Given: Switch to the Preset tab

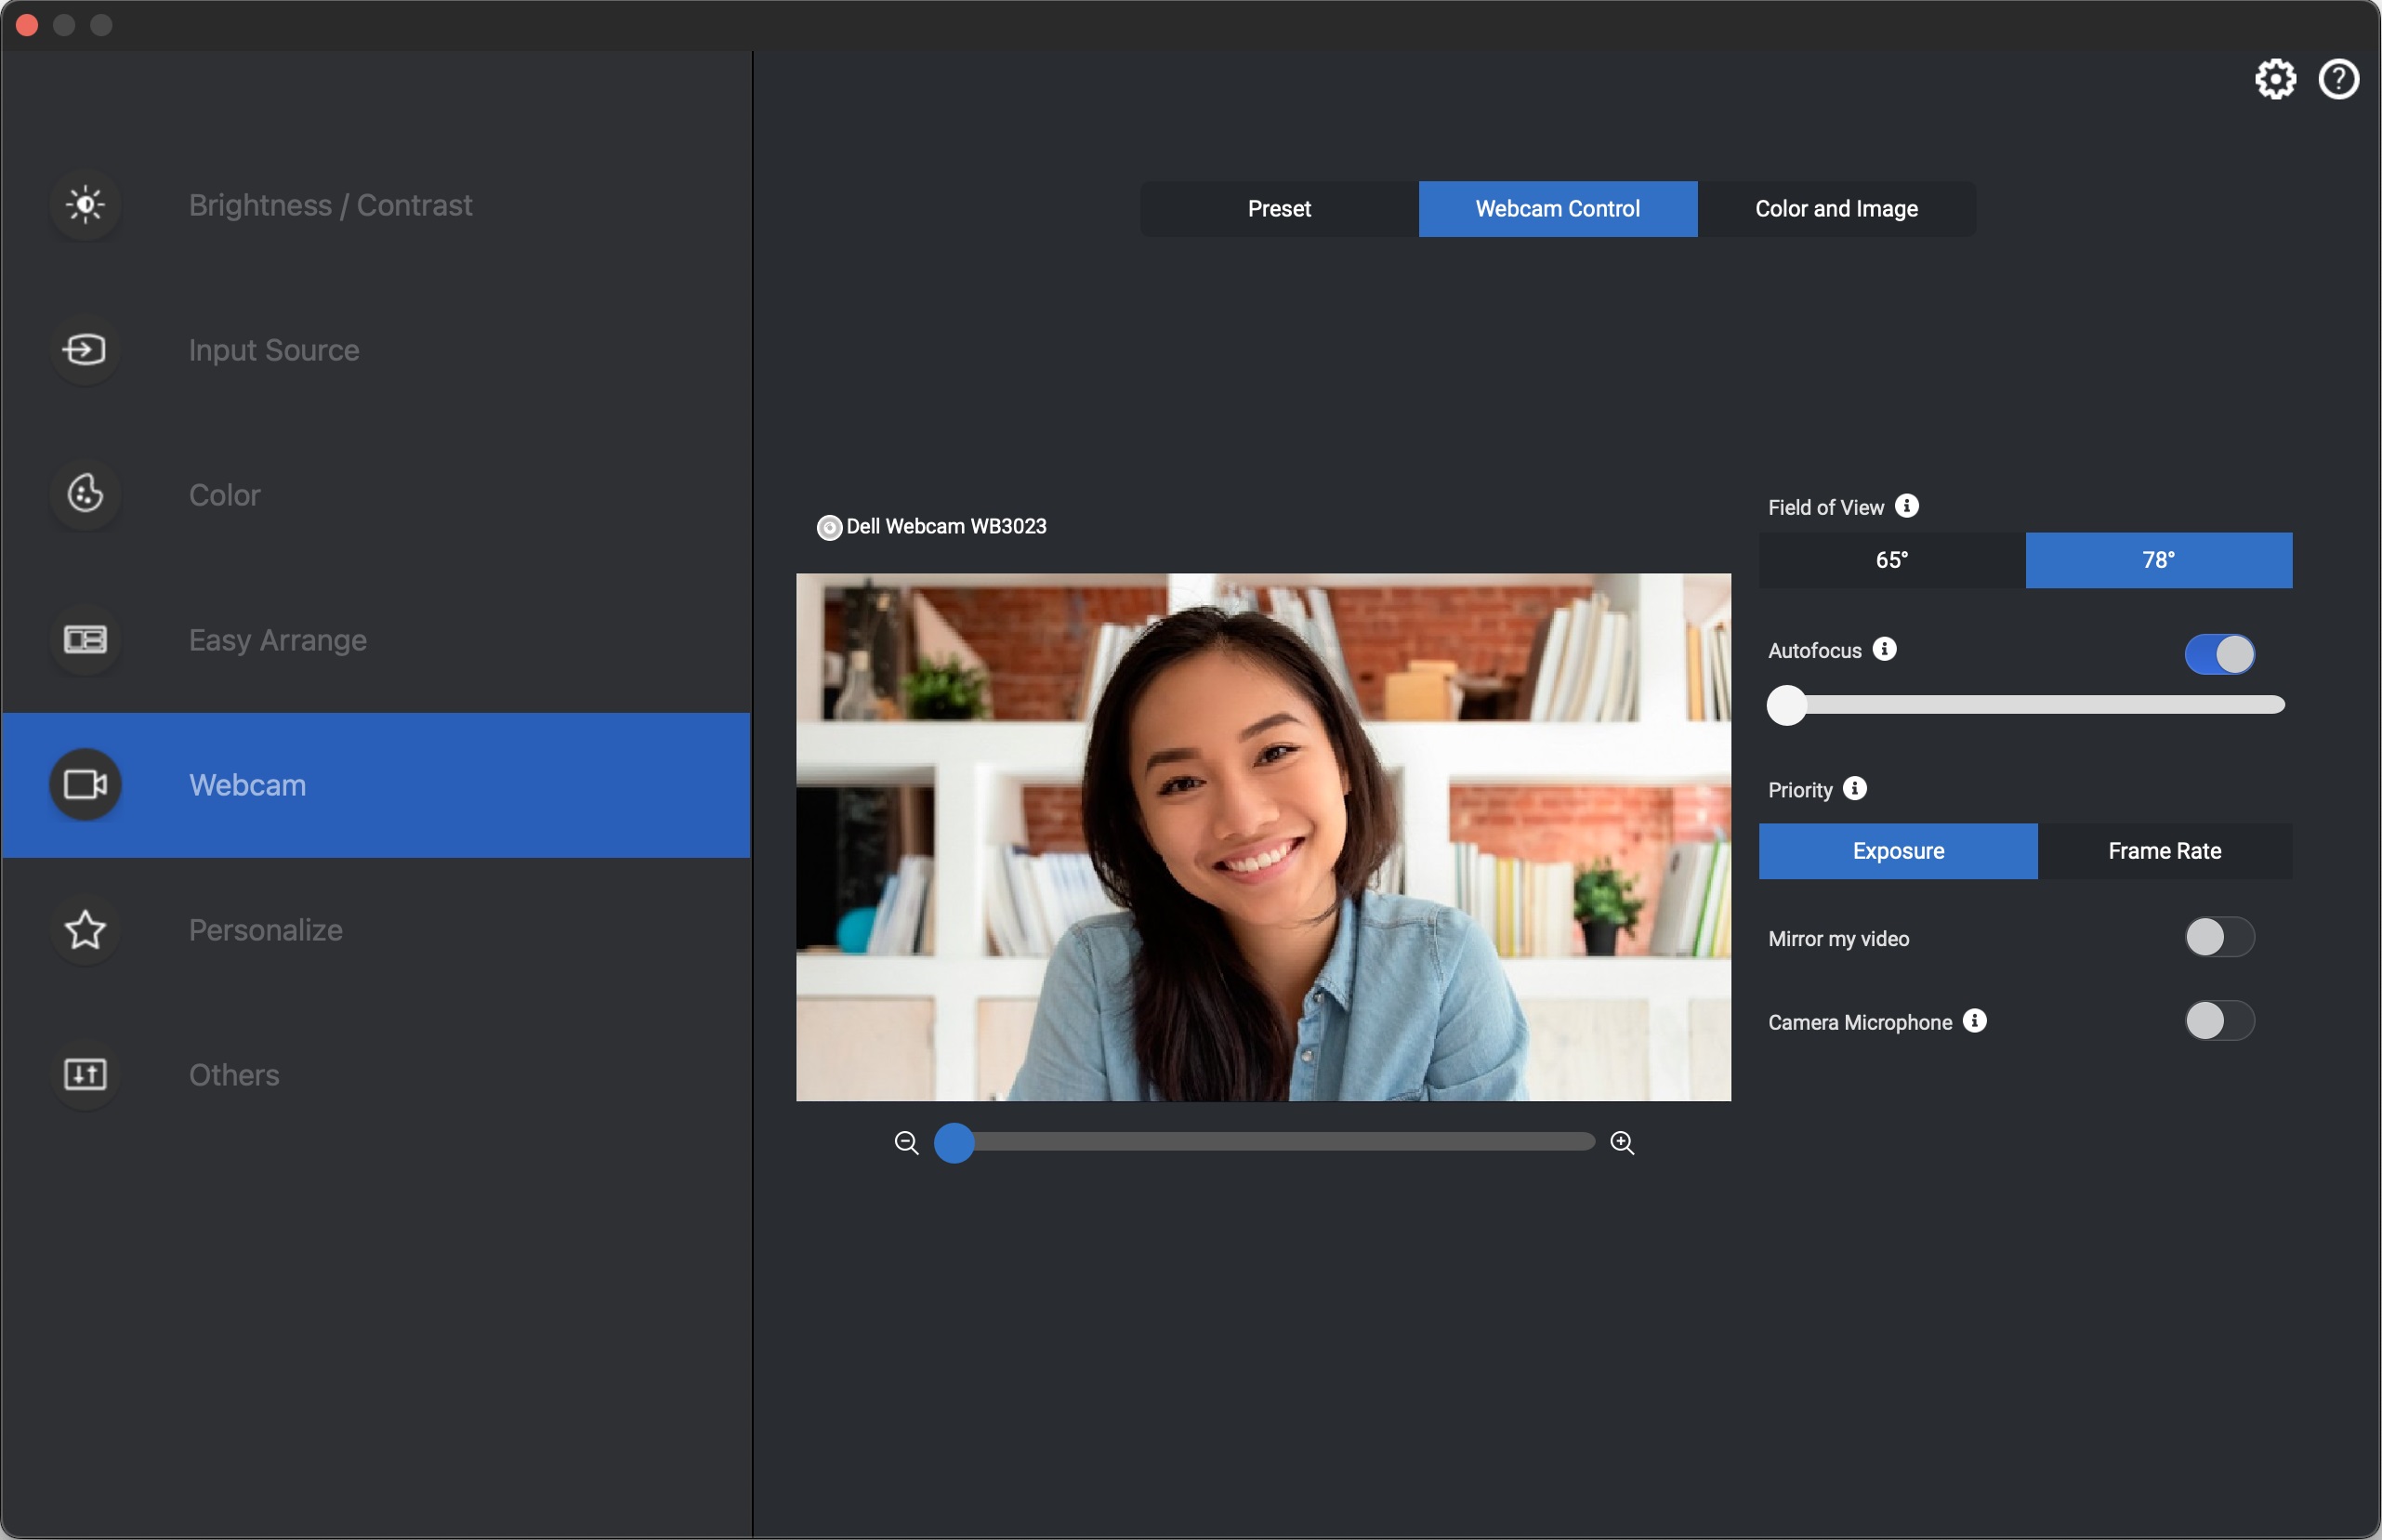Looking at the screenshot, I should [1280, 208].
